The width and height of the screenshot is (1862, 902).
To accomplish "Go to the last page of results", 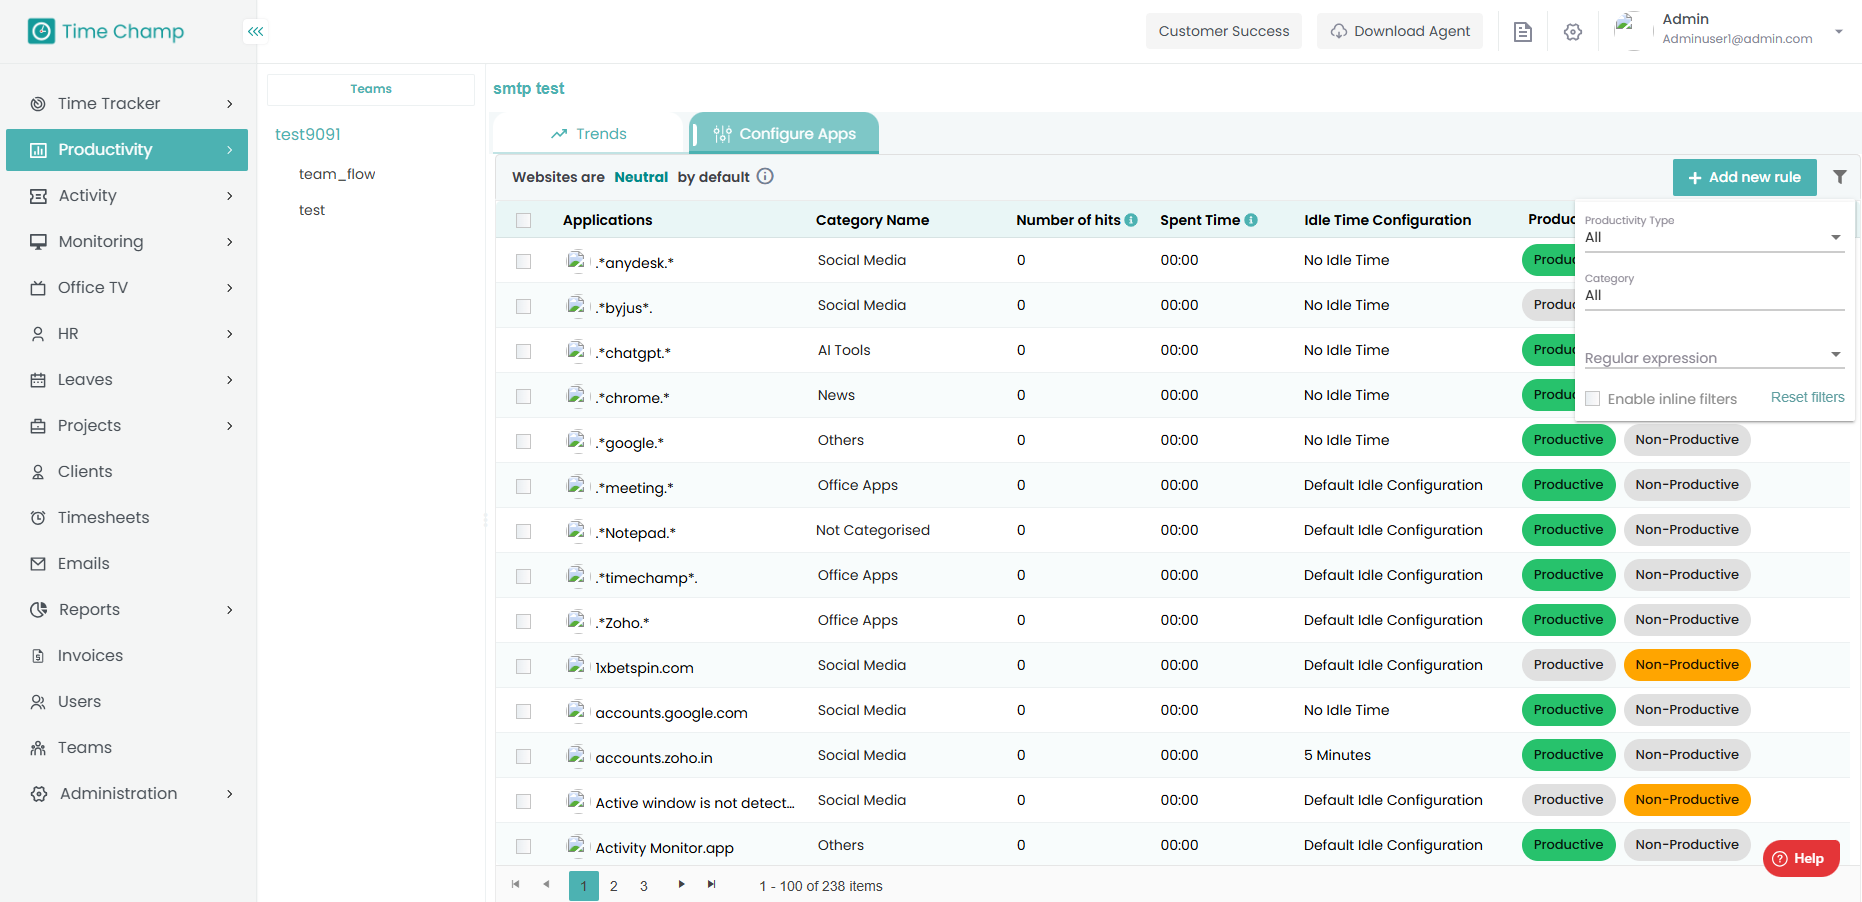I will tap(712, 884).
